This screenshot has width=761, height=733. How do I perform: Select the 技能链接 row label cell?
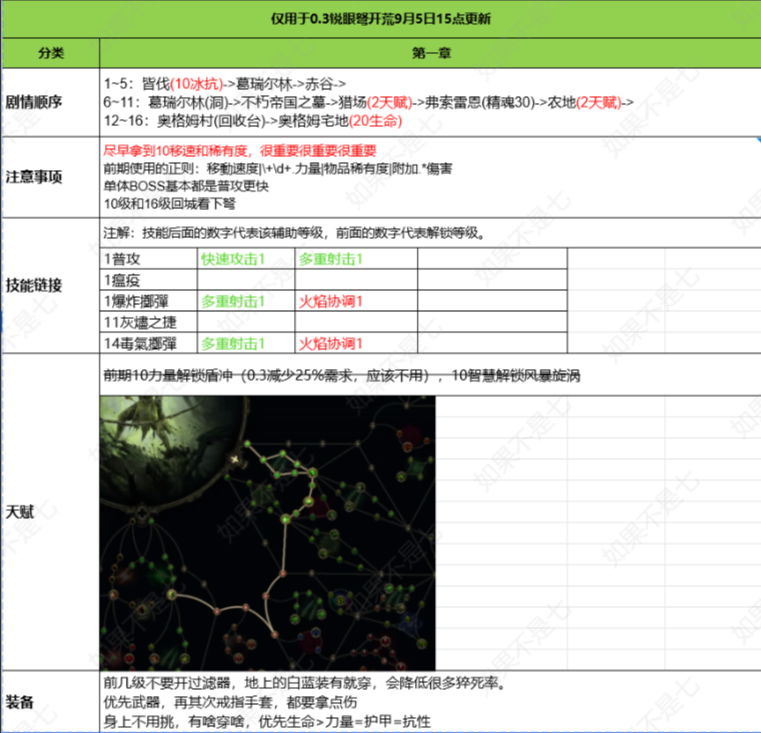[x=50, y=286]
